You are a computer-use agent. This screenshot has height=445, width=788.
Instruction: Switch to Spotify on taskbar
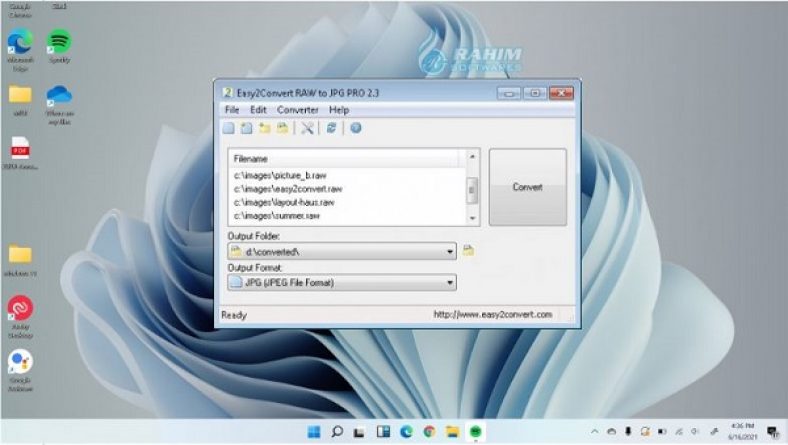click(475, 431)
